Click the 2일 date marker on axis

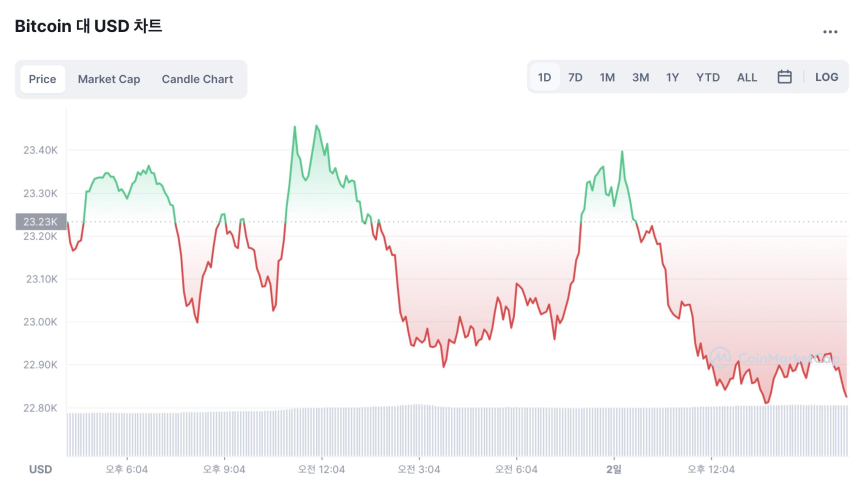pyautogui.click(x=613, y=468)
